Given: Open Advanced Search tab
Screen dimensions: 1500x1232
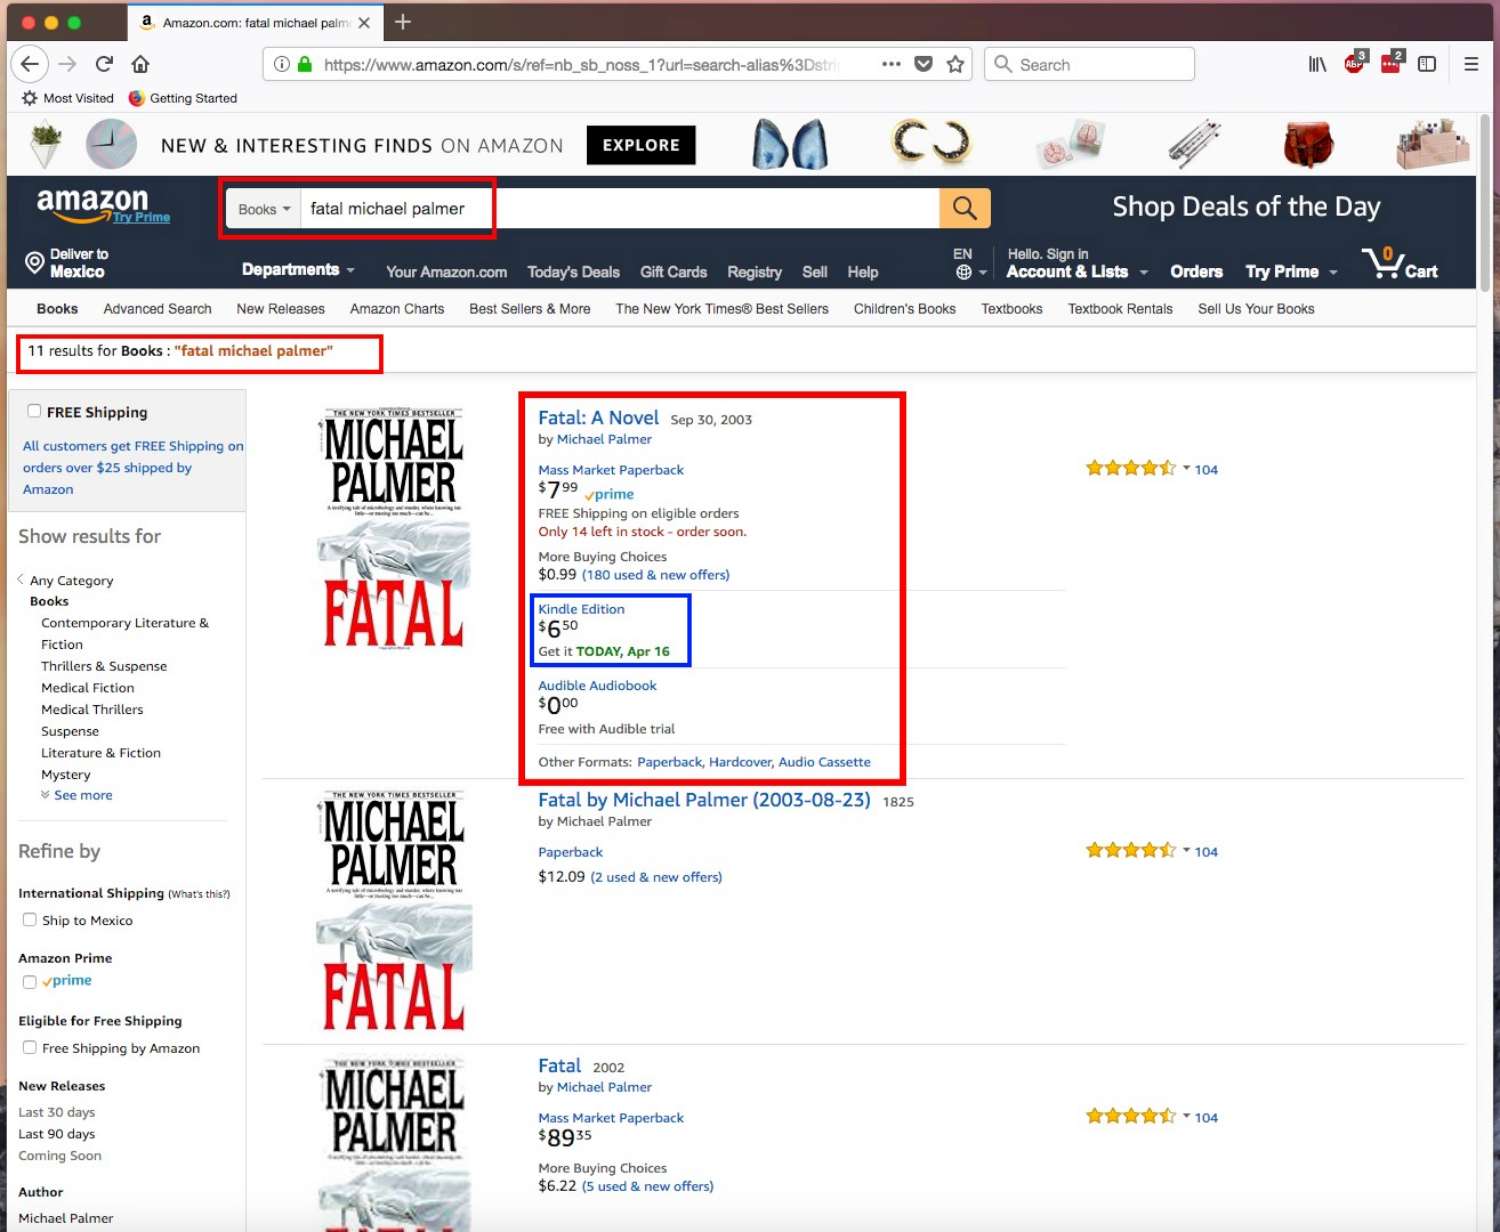Looking at the screenshot, I should [x=157, y=309].
